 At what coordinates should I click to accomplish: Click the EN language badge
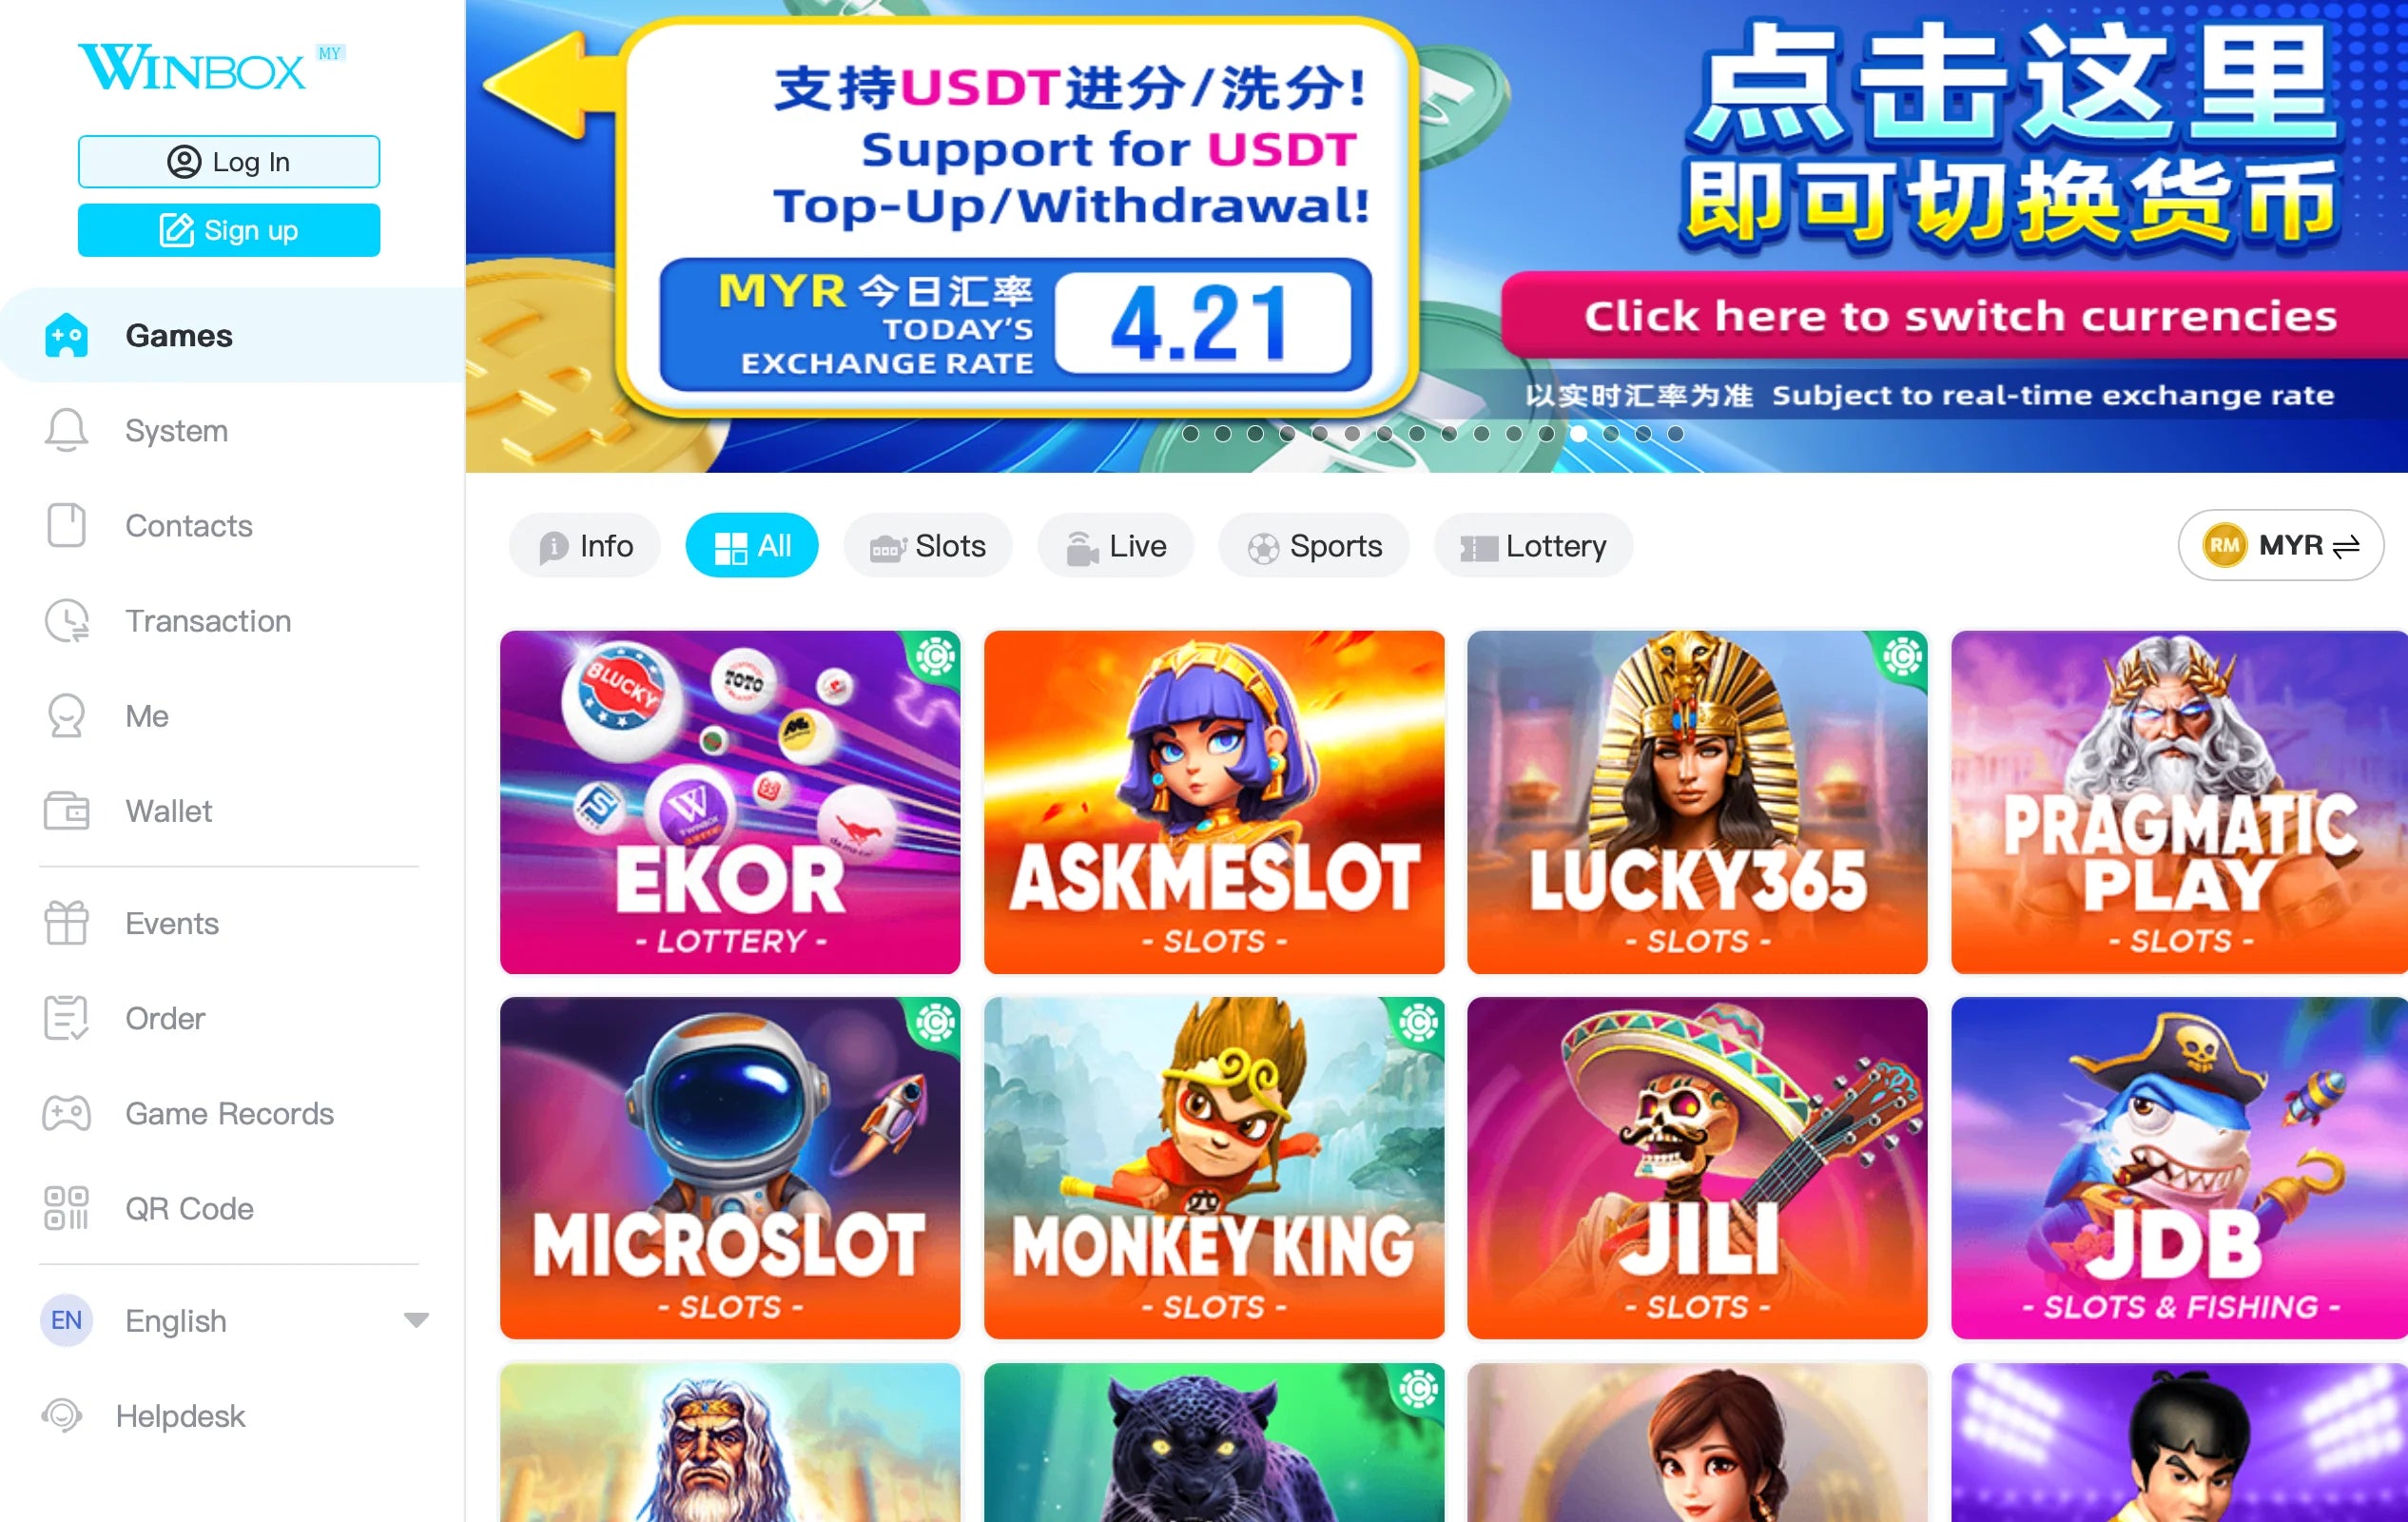point(66,1320)
